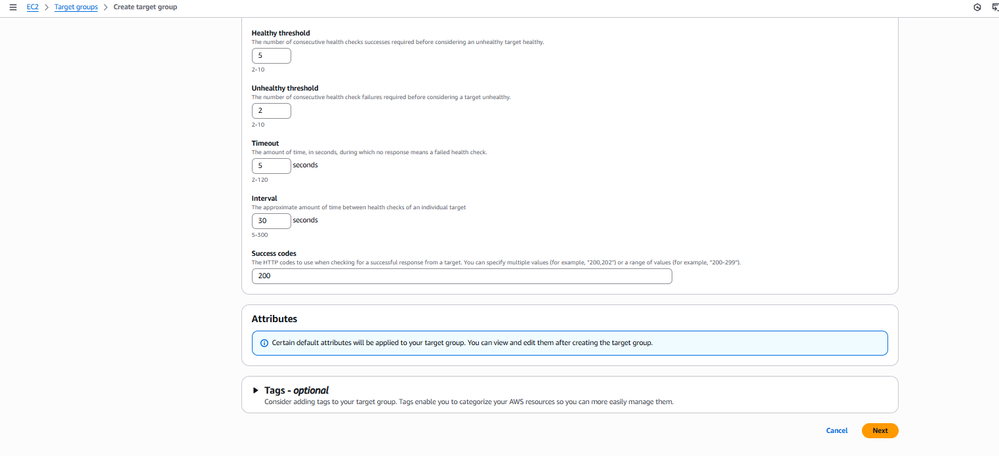The width and height of the screenshot is (999, 456).
Task: Click the Unhealthy threshold input box
Action: (271, 111)
